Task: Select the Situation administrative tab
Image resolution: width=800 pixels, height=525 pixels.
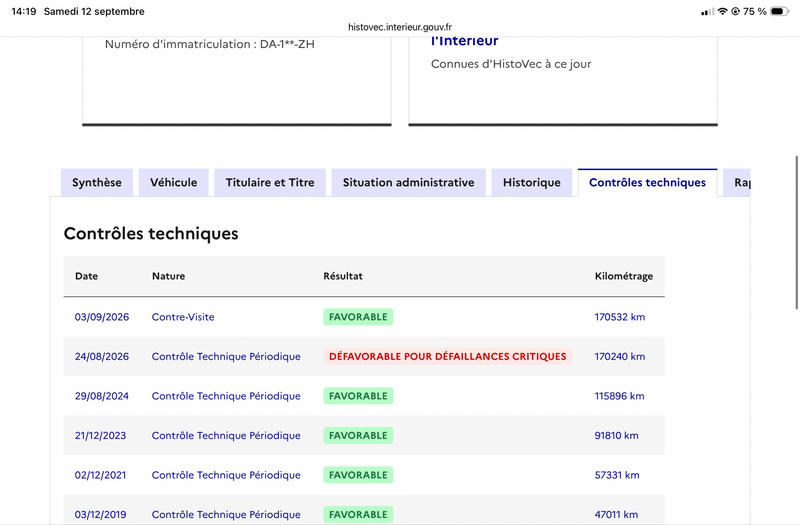Action: 408,183
